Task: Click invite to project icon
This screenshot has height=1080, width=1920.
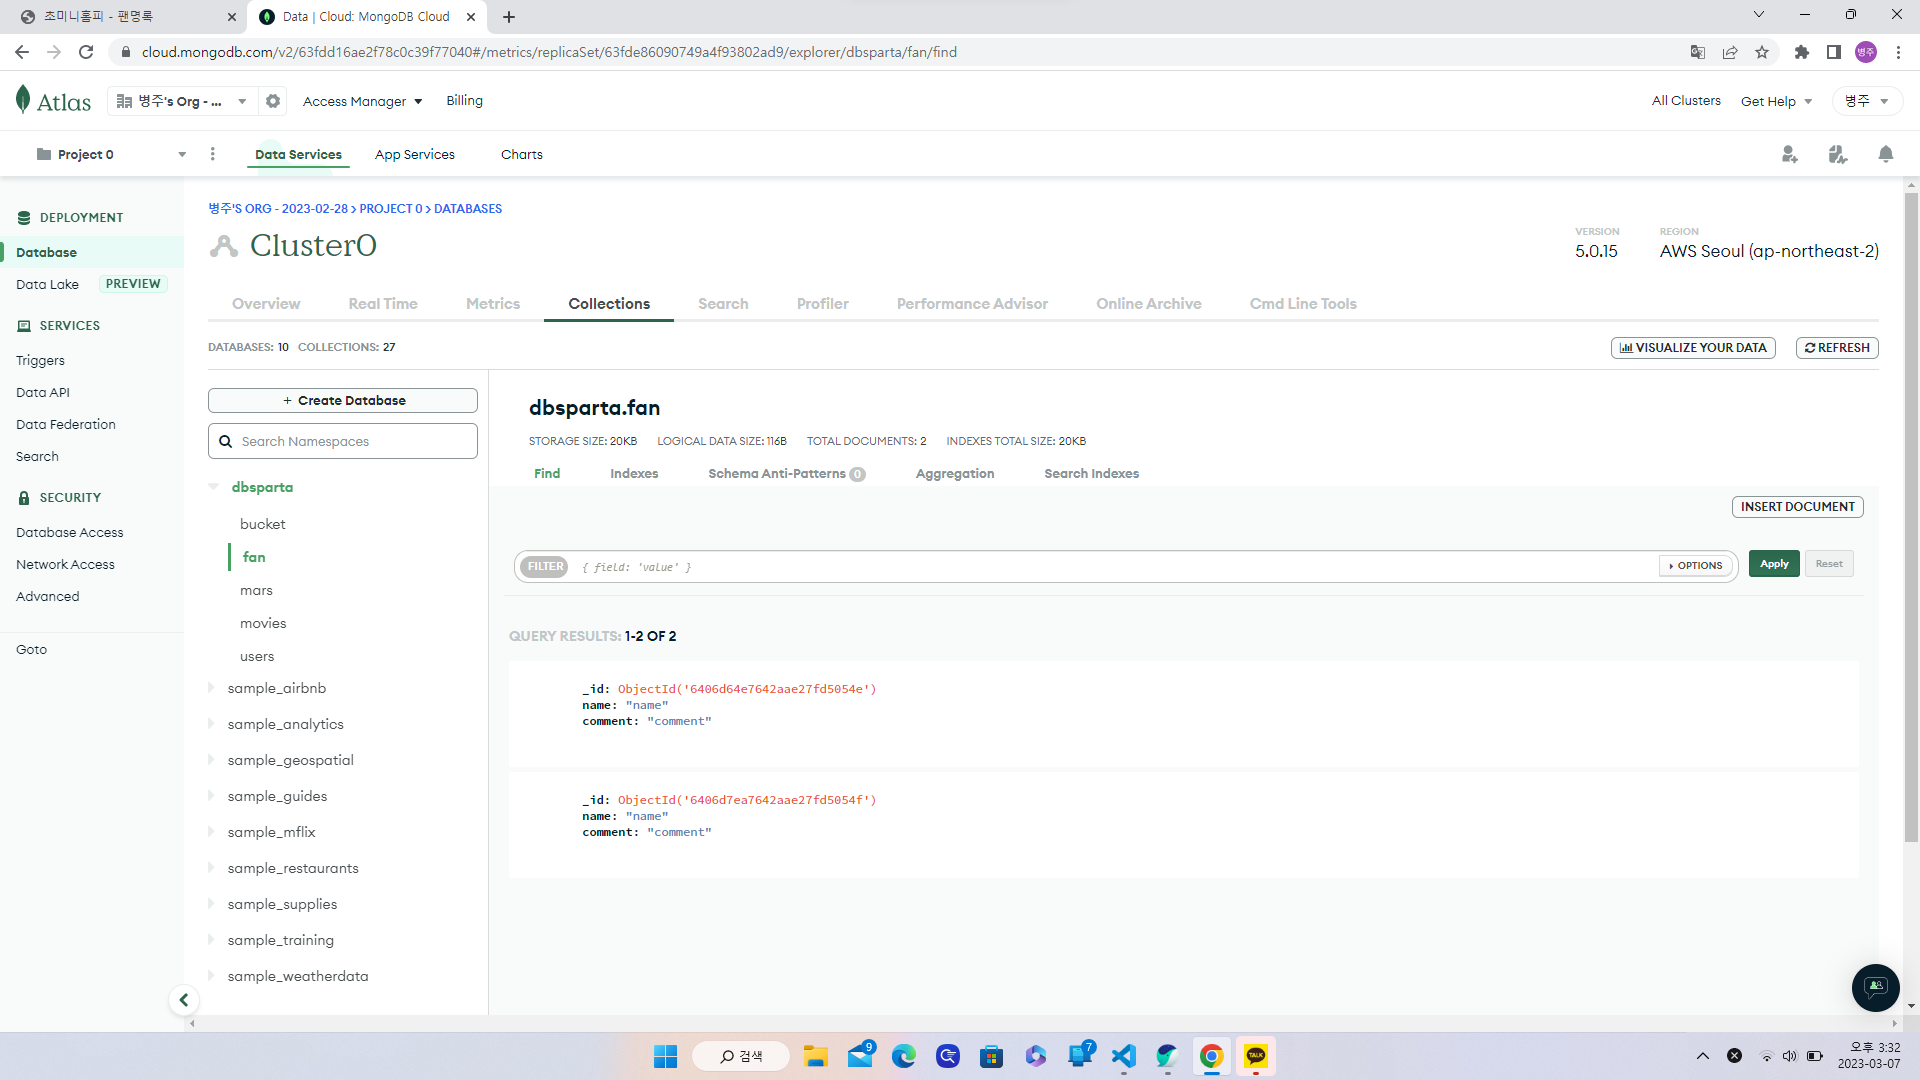Action: [x=1790, y=154]
